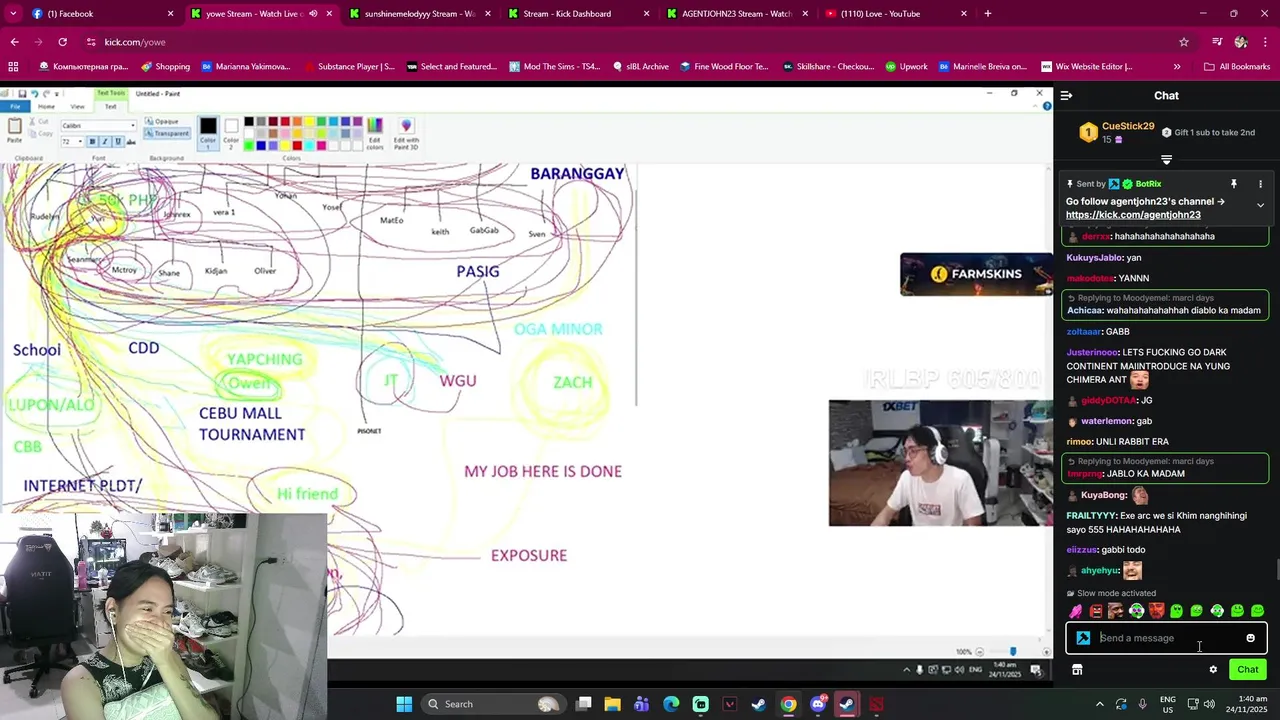Open the volume speaker tray icon
The width and height of the screenshot is (1280, 720).
[x=1209, y=704]
